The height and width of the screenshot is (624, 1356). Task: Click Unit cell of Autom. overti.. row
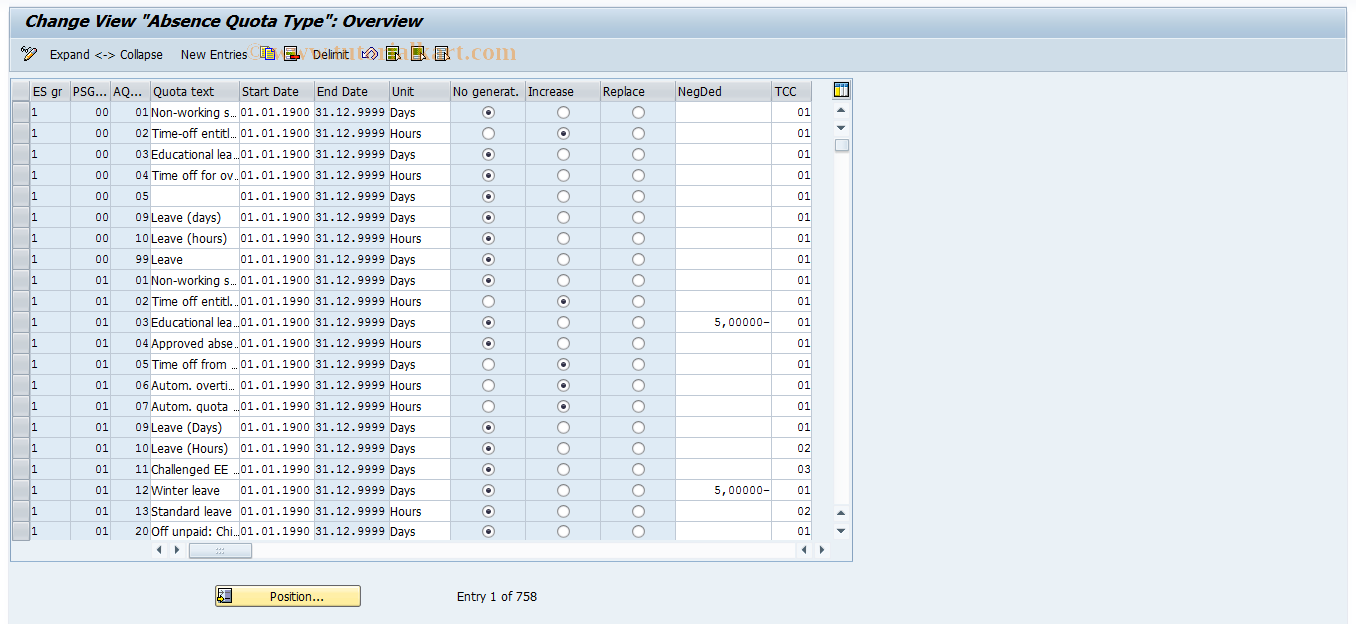coord(420,385)
